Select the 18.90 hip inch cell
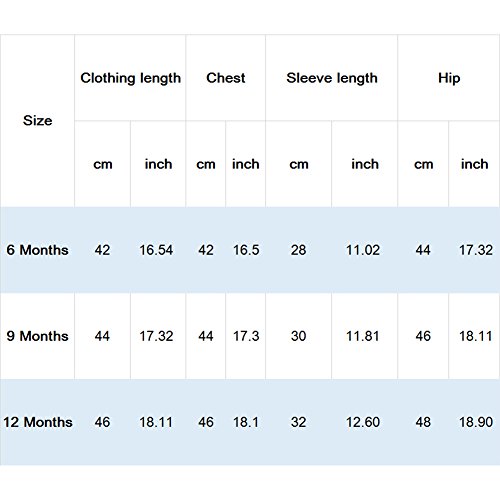Viewport: 500px width, 500px height. (474, 422)
